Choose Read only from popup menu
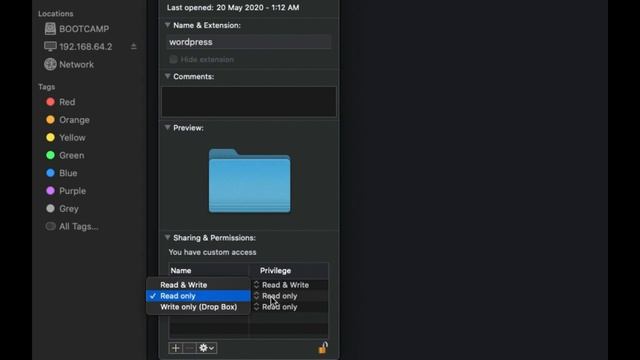The image size is (640, 360). 198,296
